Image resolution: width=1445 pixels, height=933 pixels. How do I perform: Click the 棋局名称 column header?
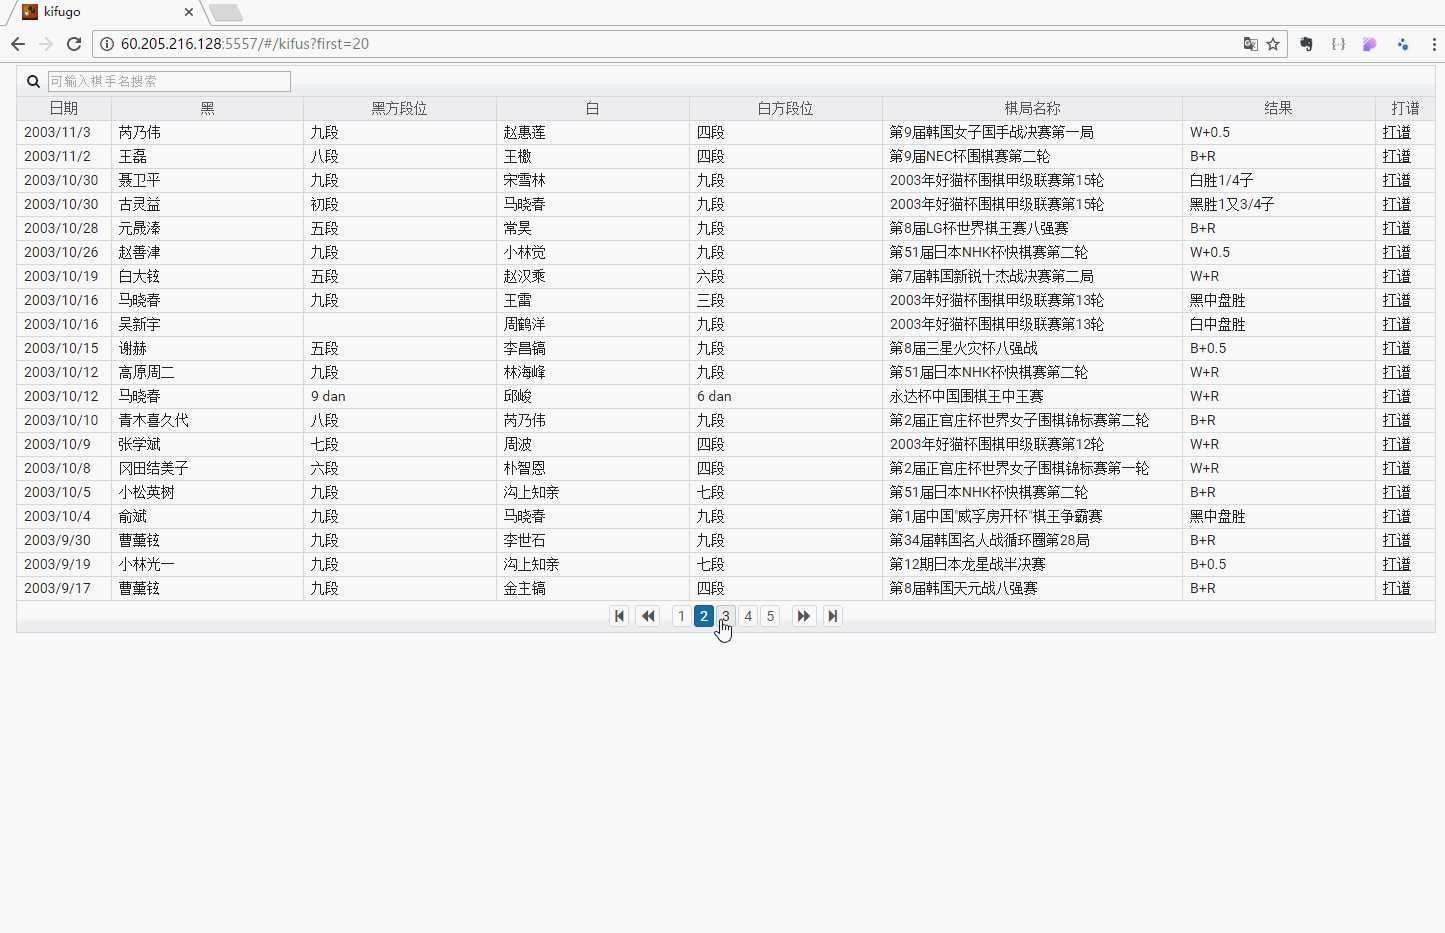point(1032,108)
